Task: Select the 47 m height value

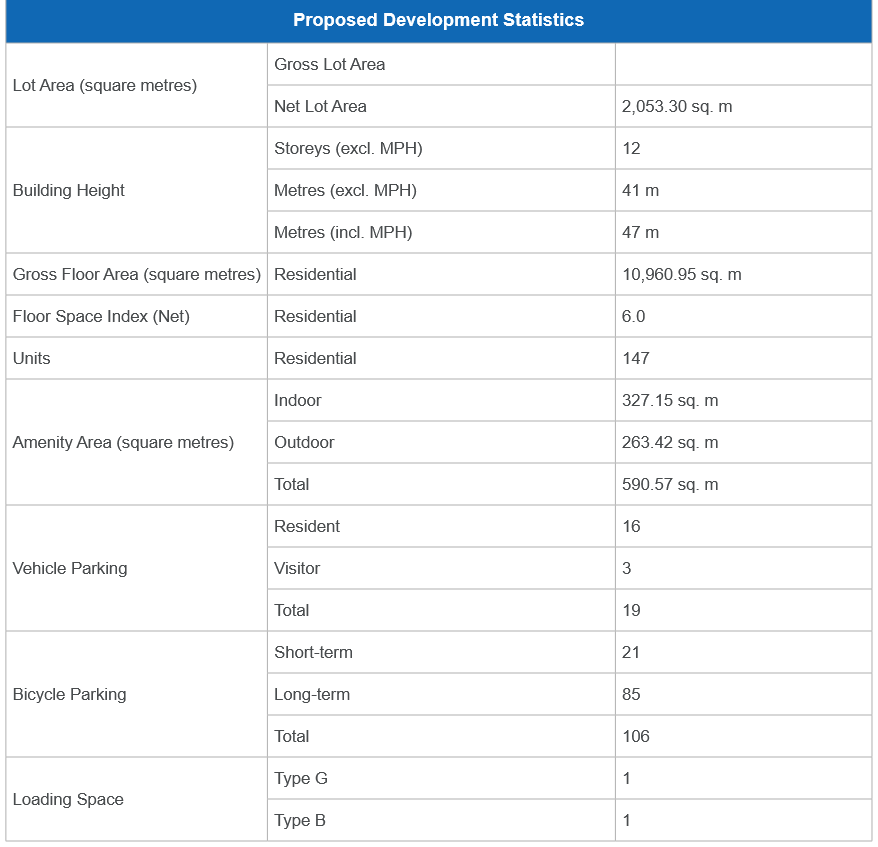Action: click(640, 233)
